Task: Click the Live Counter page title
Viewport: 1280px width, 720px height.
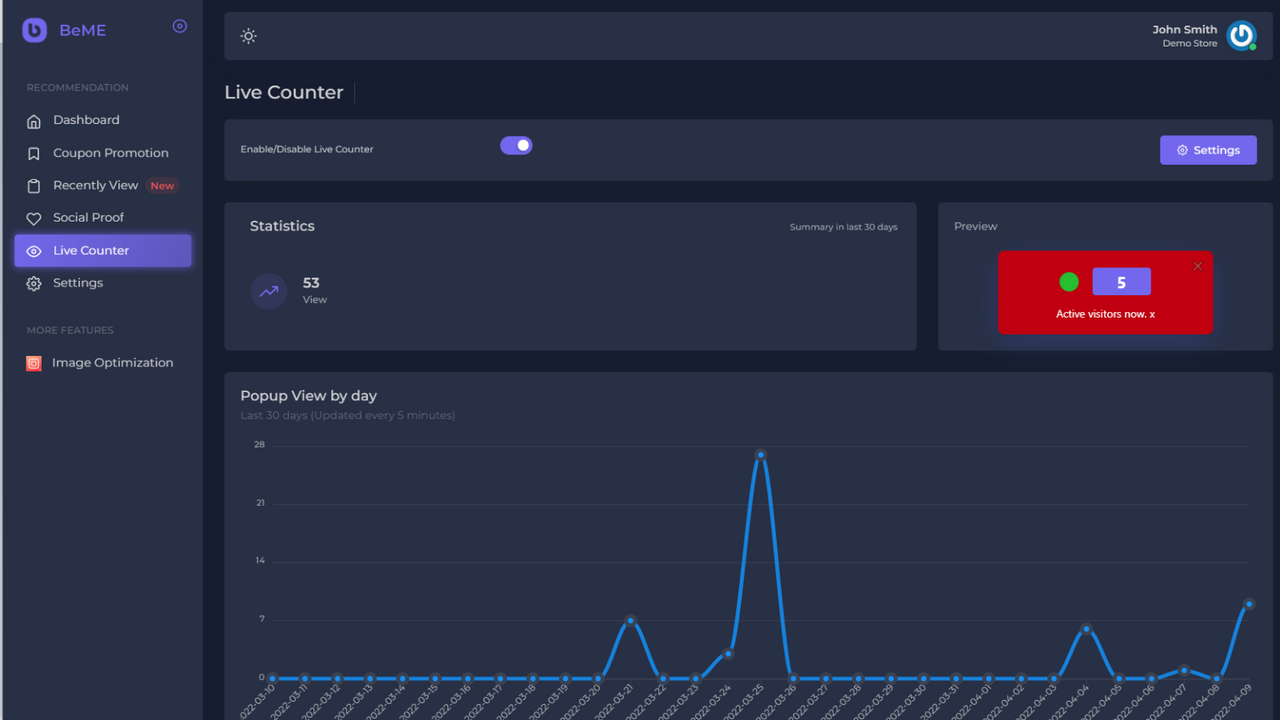Action: (284, 92)
